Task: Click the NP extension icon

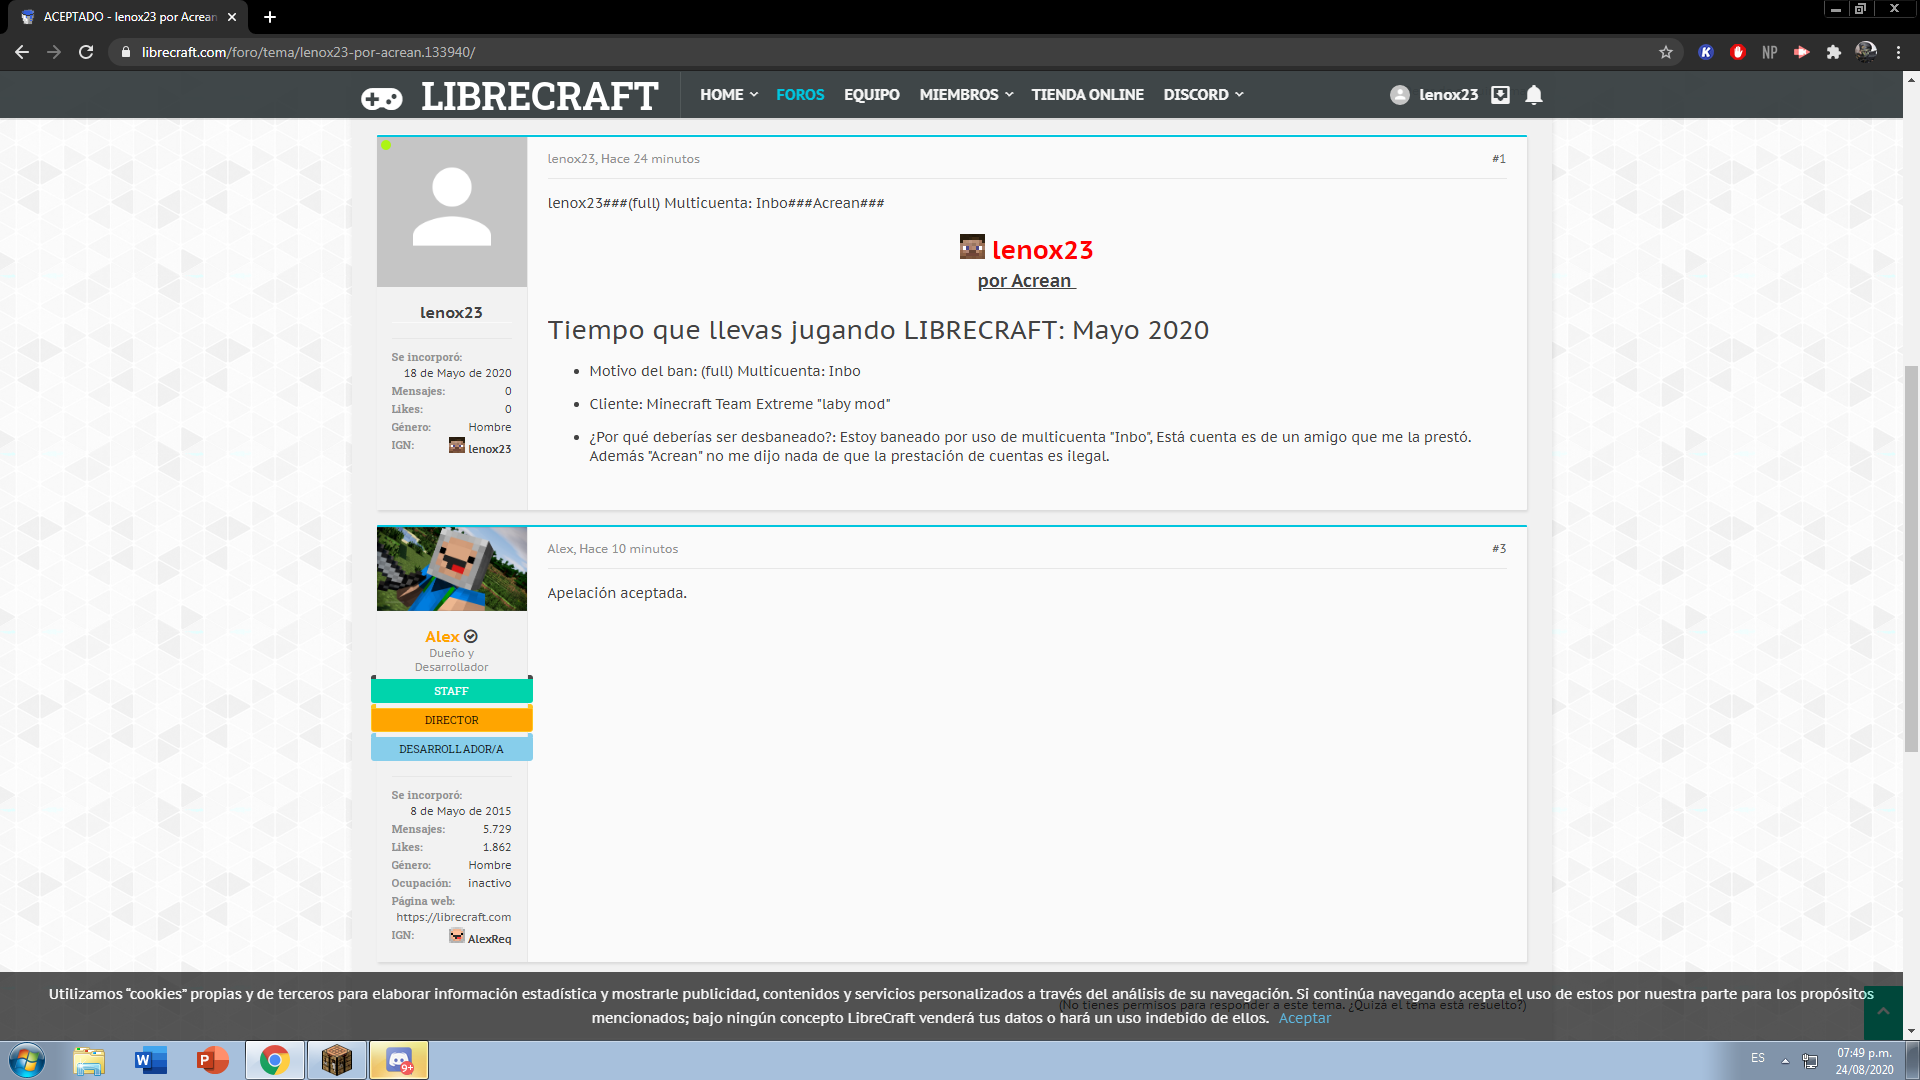Action: [1770, 52]
